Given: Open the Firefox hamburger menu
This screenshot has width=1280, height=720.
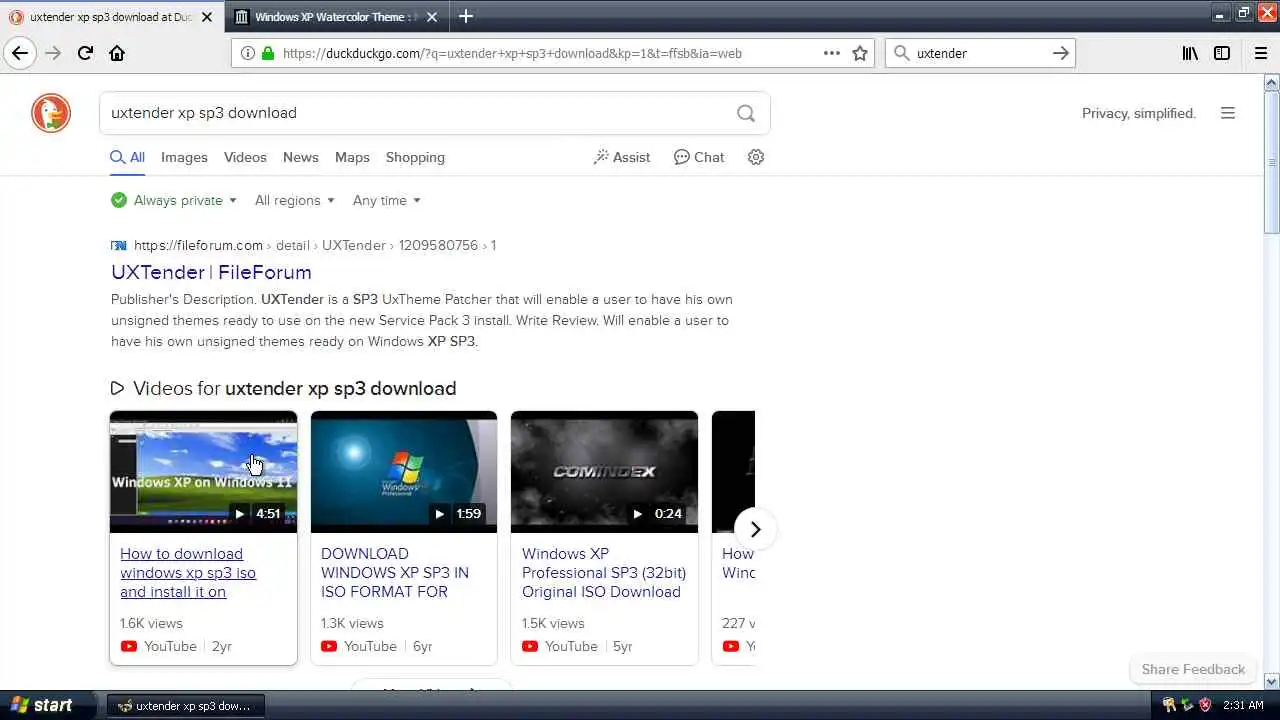Looking at the screenshot, I should point(1261,53).
